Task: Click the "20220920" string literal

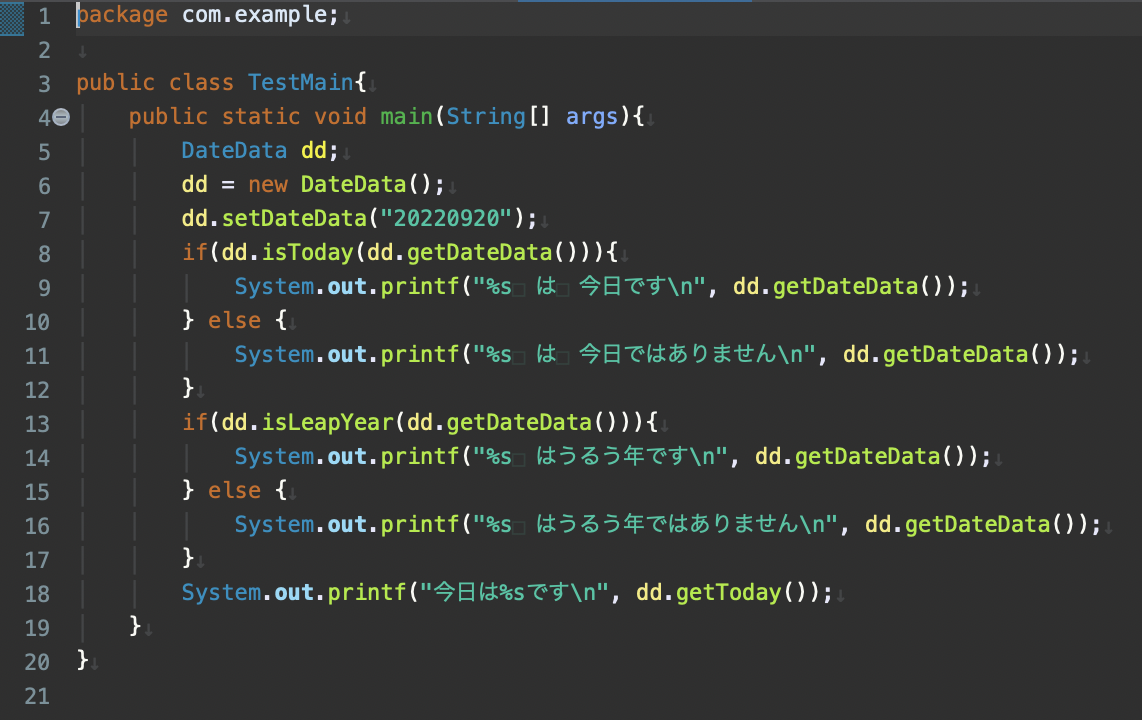Action: click(446, 218)
